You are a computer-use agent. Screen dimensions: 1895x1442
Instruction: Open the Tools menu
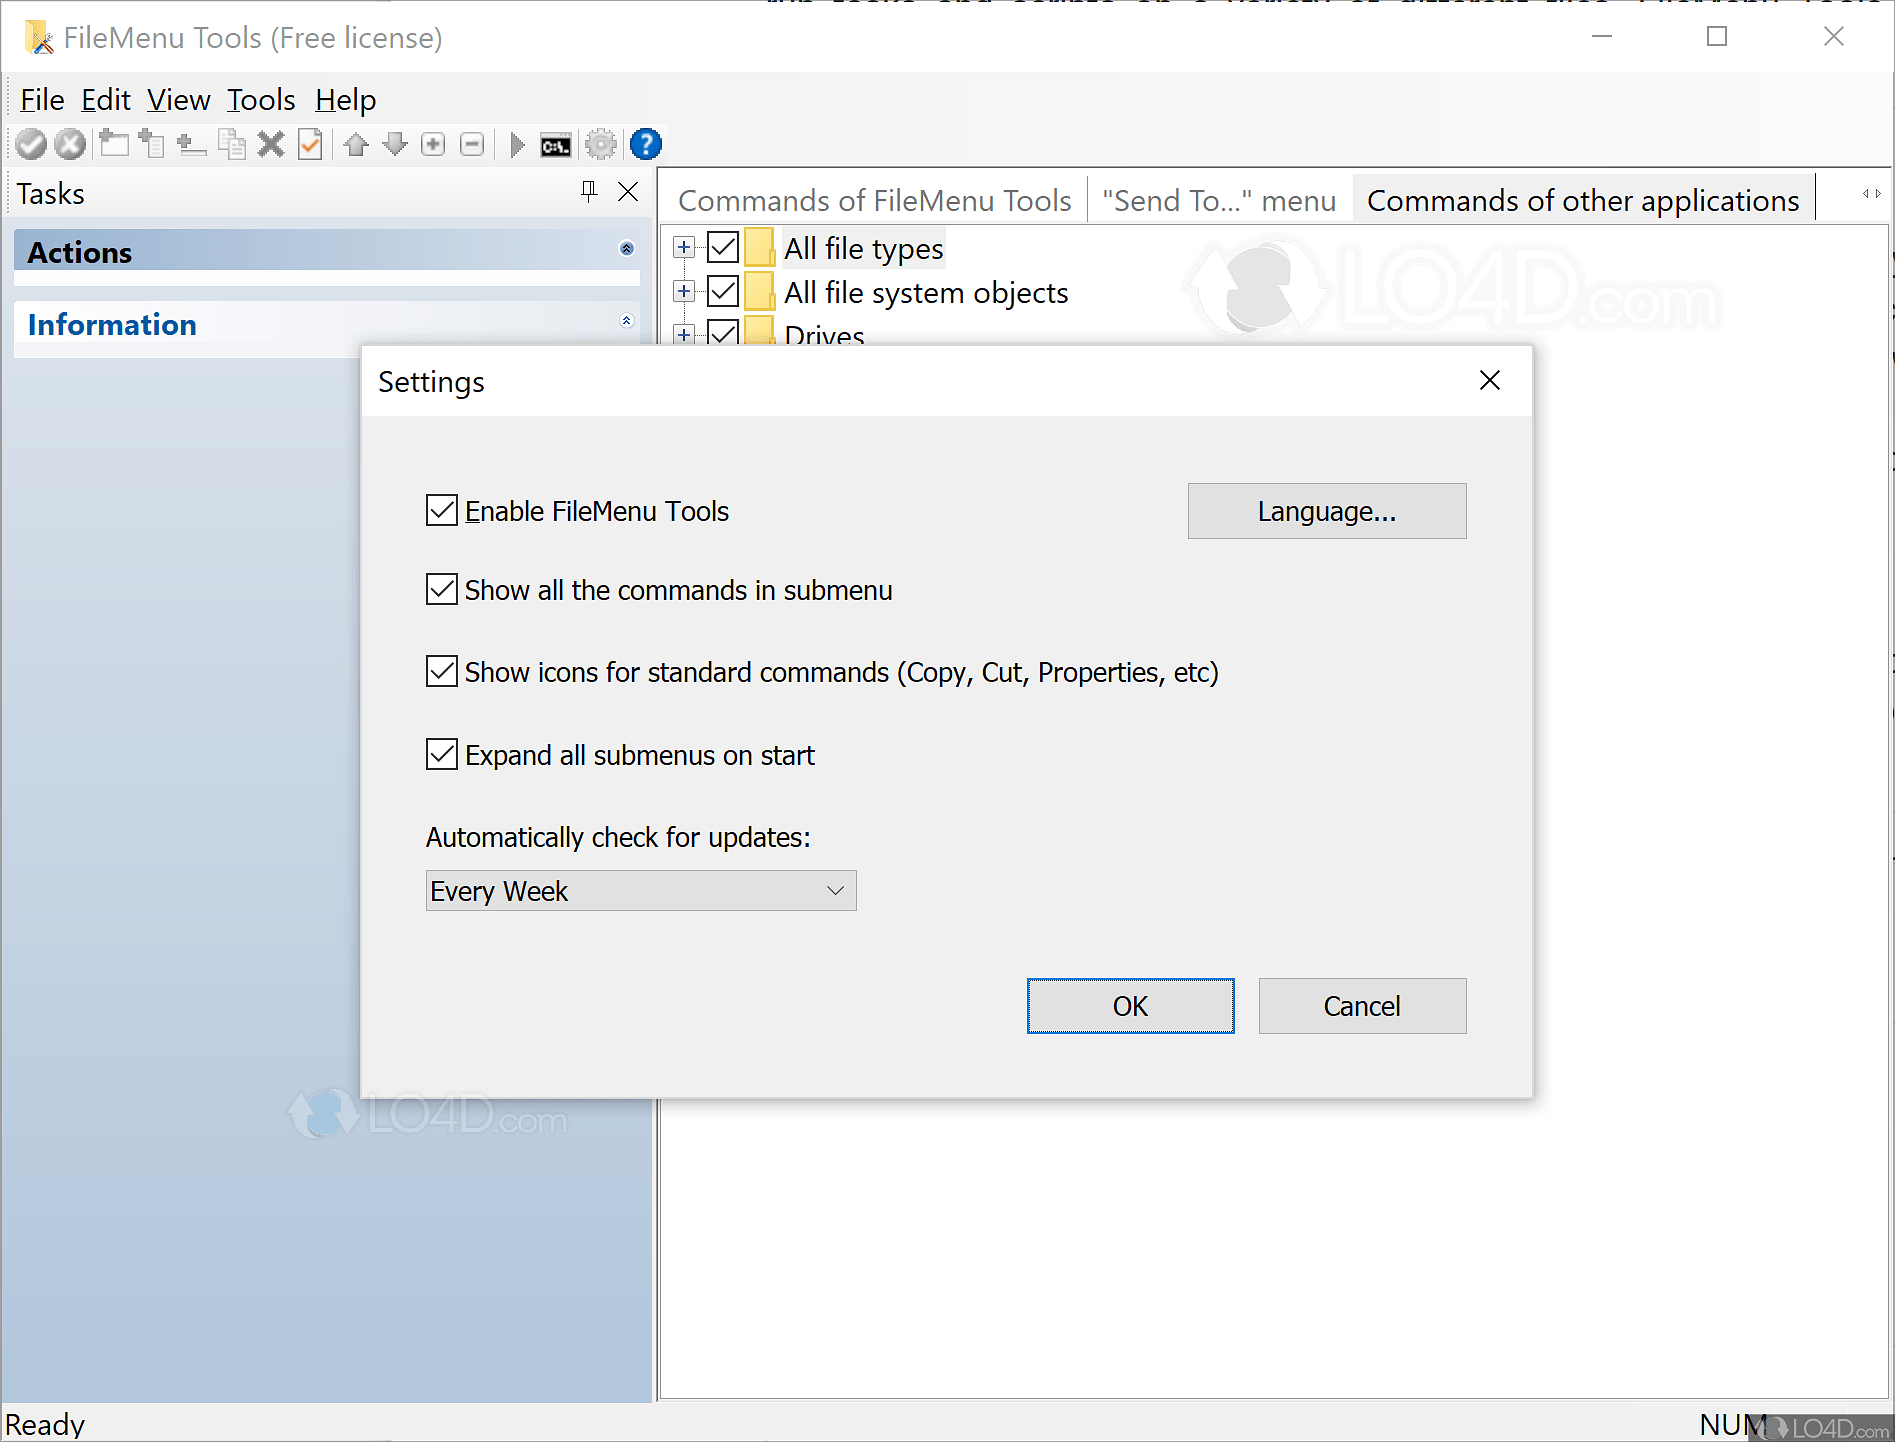tap(260, 99)
